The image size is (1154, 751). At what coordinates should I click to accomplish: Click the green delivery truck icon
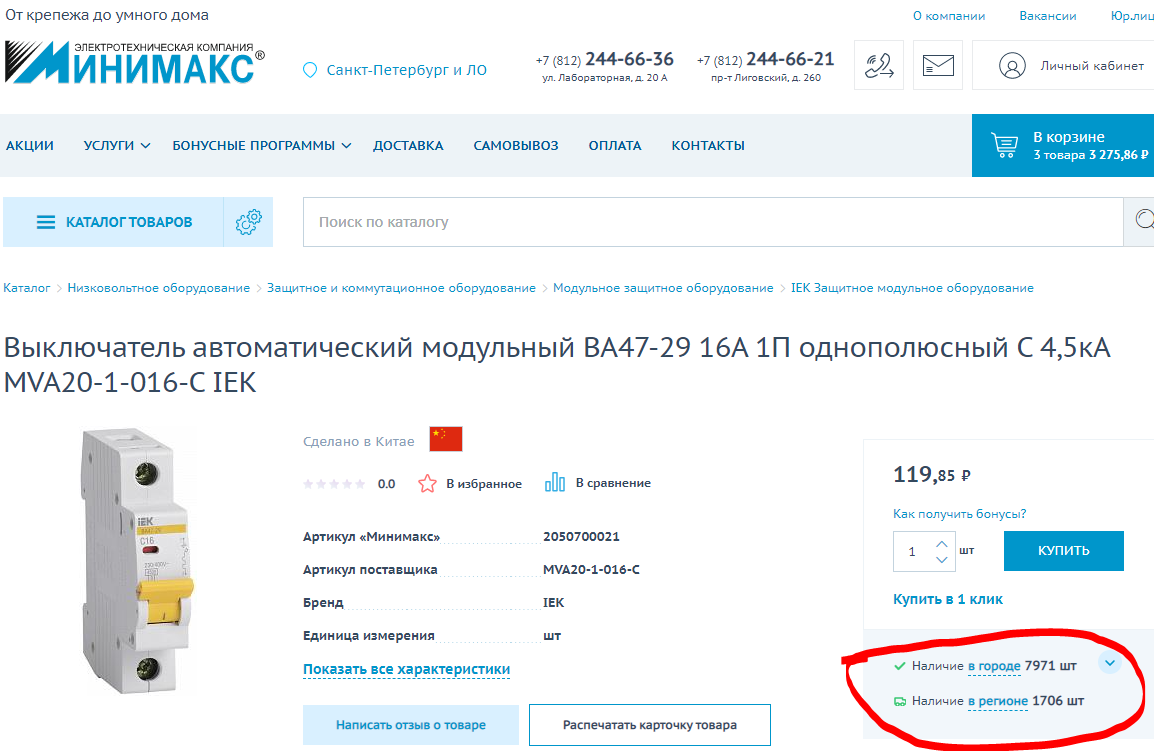[x=899, y=702]
